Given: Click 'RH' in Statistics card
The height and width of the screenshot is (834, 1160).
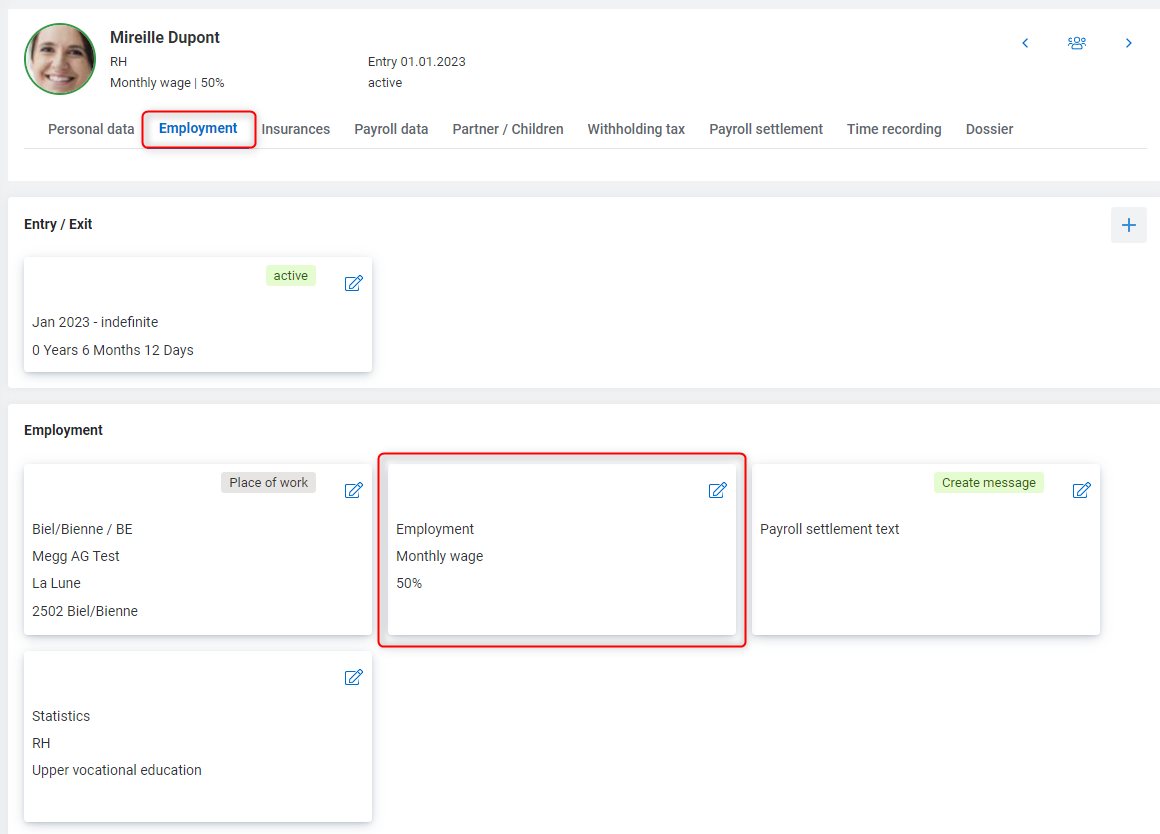Looking at the screenshot, I should 41,743.
